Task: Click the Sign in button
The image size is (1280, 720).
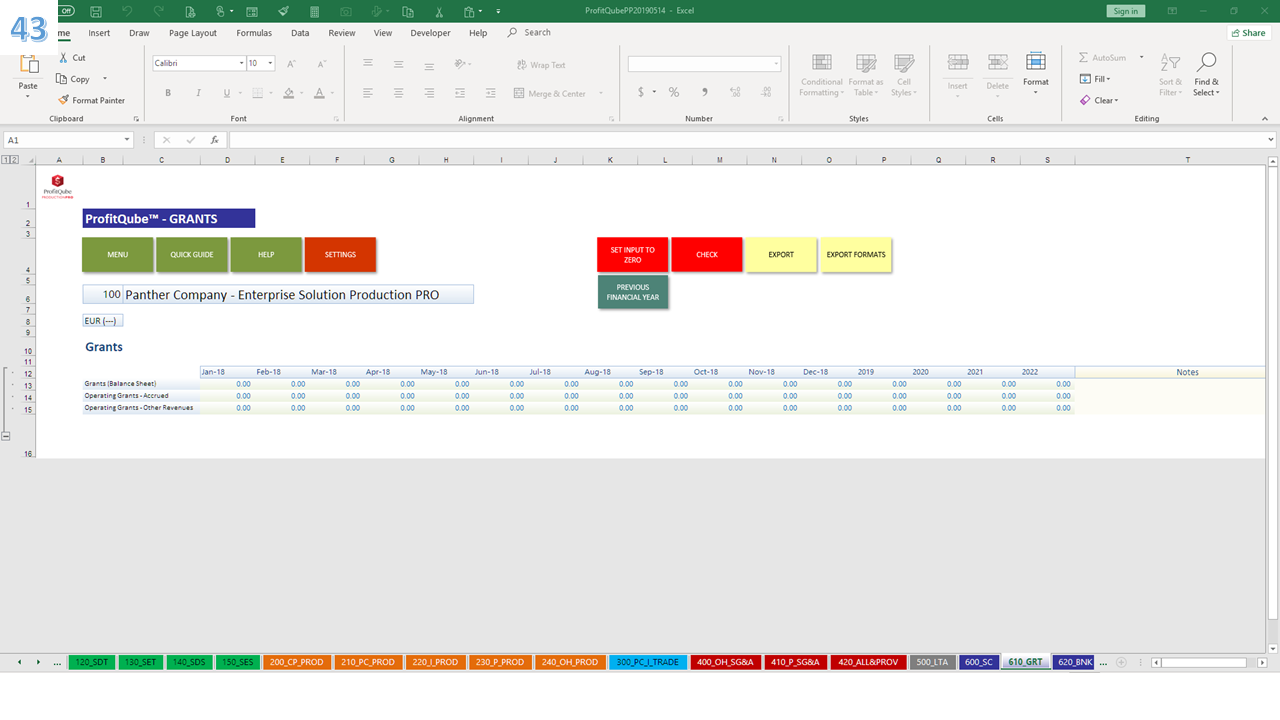Action: (1126, 11)
